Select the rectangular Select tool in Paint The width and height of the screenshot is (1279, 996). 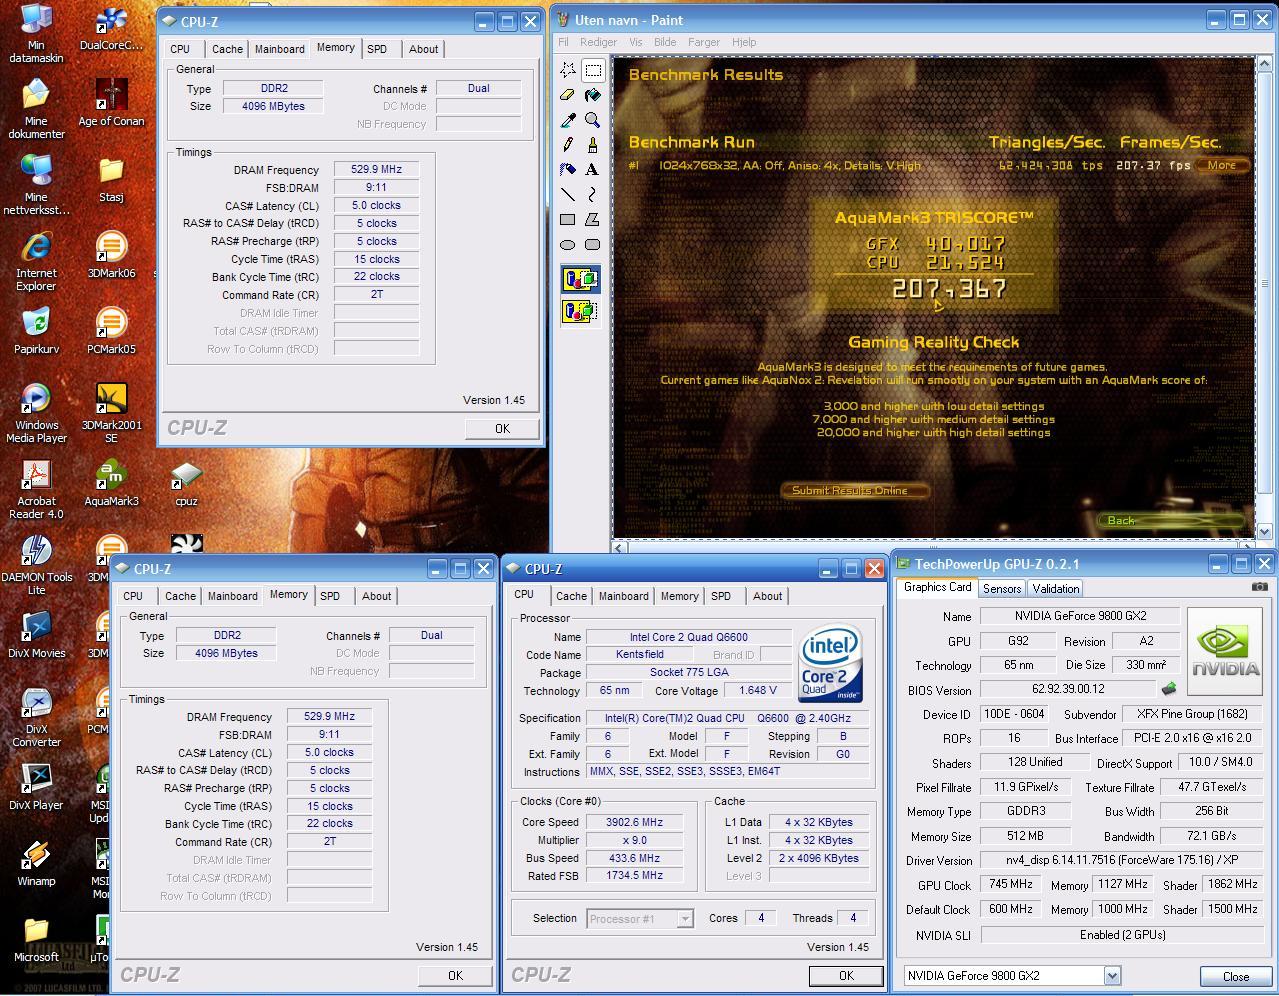click(593, 70)
